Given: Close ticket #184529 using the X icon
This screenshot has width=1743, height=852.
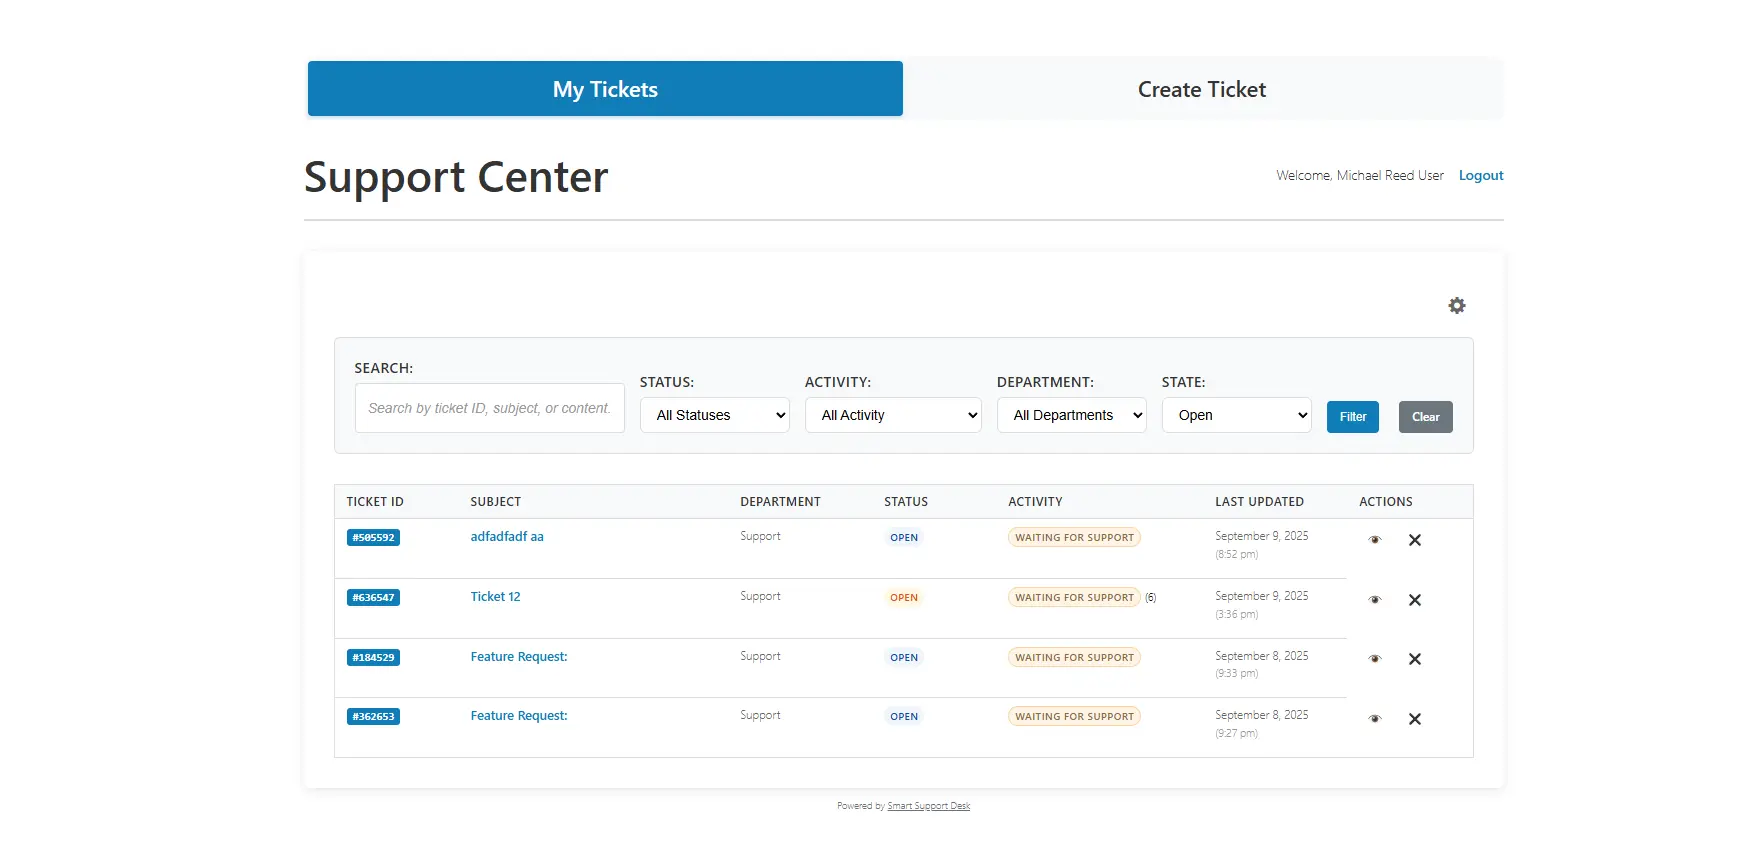Looking at the screenshot, I should (x=1415, y=659).
